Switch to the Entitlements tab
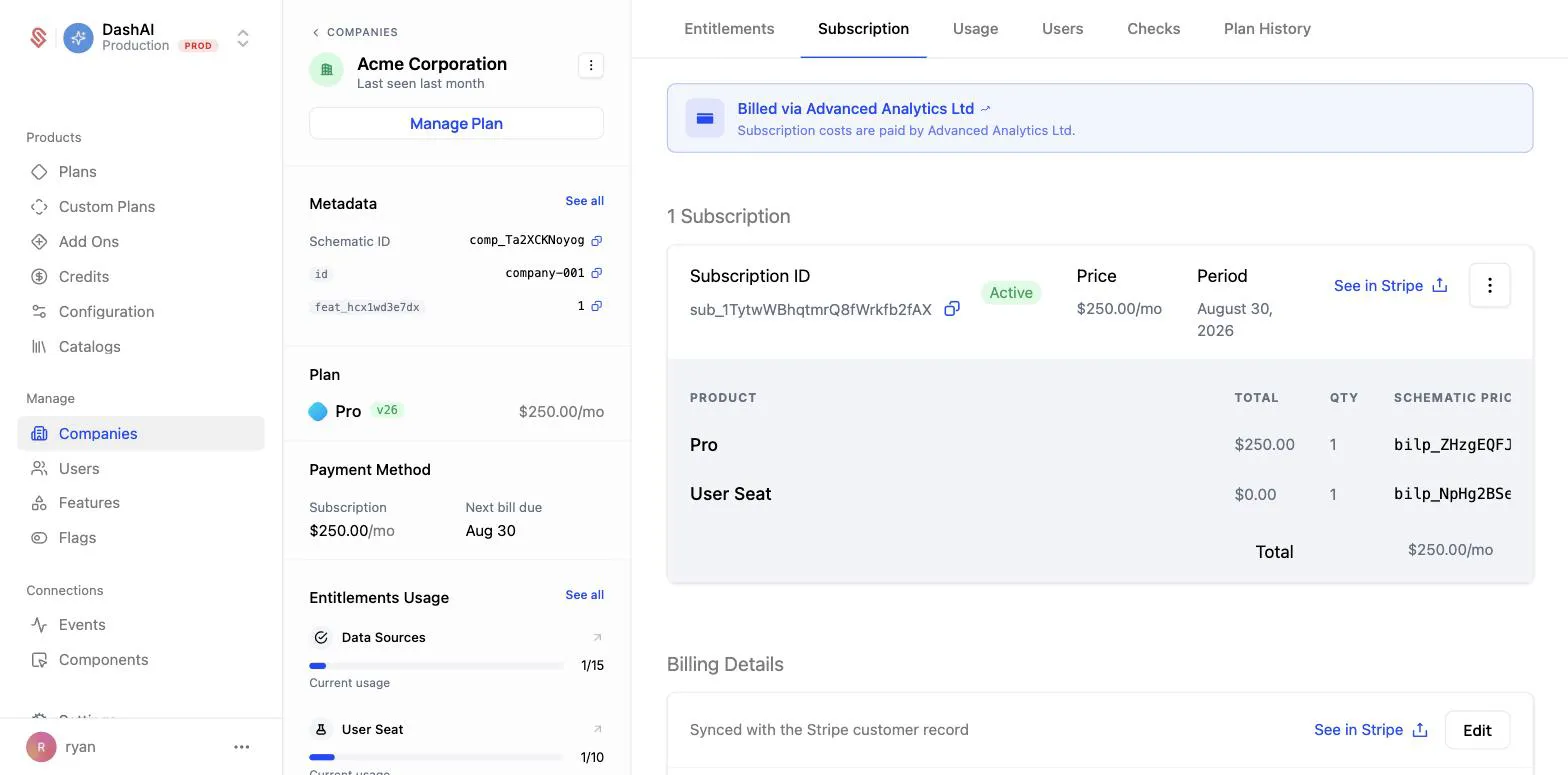The width and height of the screenshot is (1568, 775). (729, 29)
